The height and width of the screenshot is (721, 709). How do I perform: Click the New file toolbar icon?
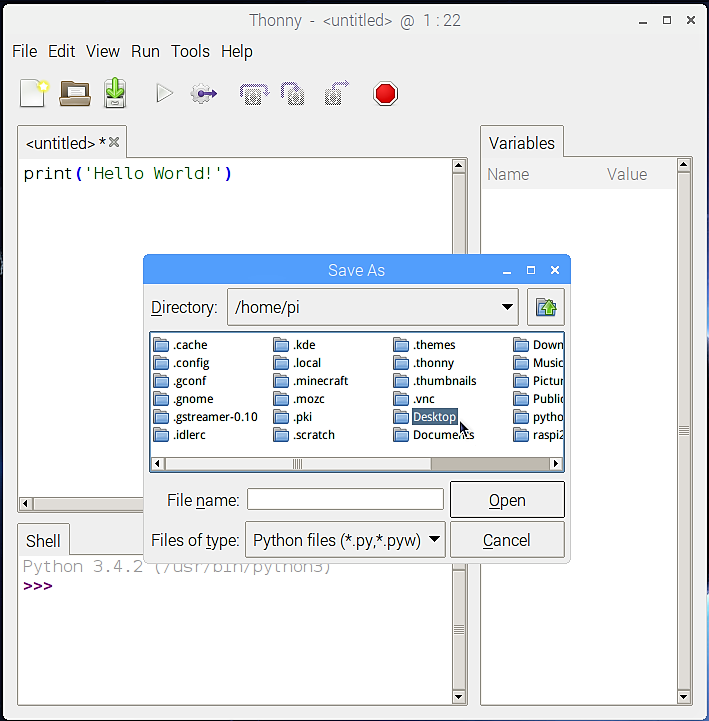click(x=34, y=93)
